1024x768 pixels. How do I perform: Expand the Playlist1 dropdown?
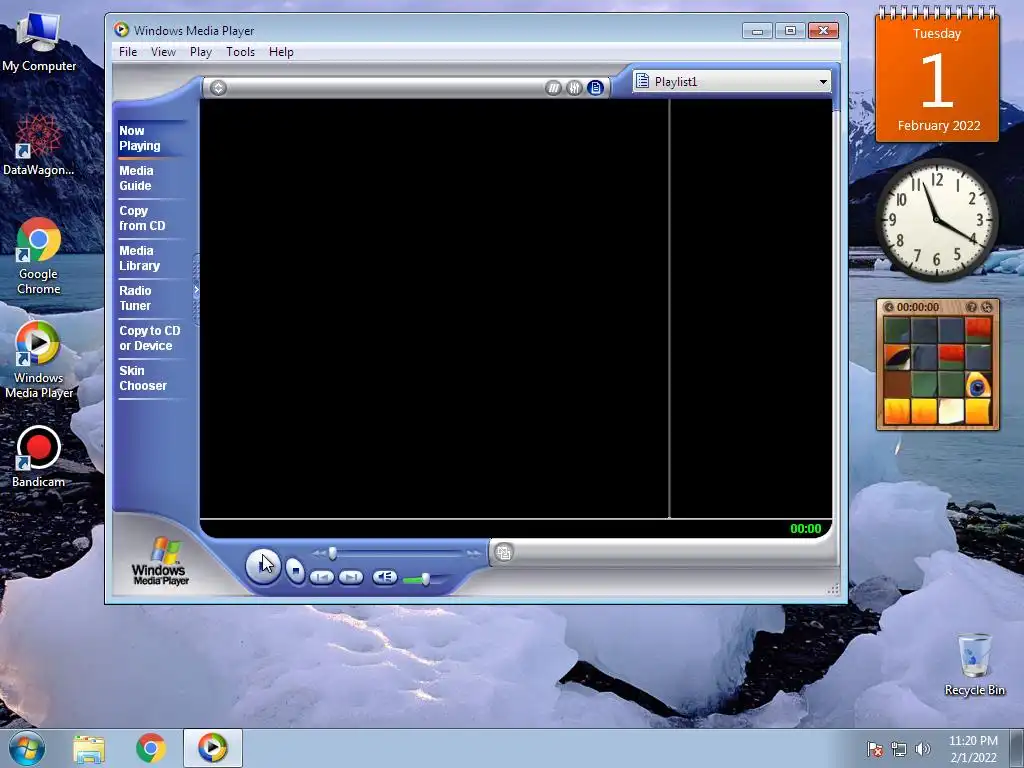click(x=823, y=82)
